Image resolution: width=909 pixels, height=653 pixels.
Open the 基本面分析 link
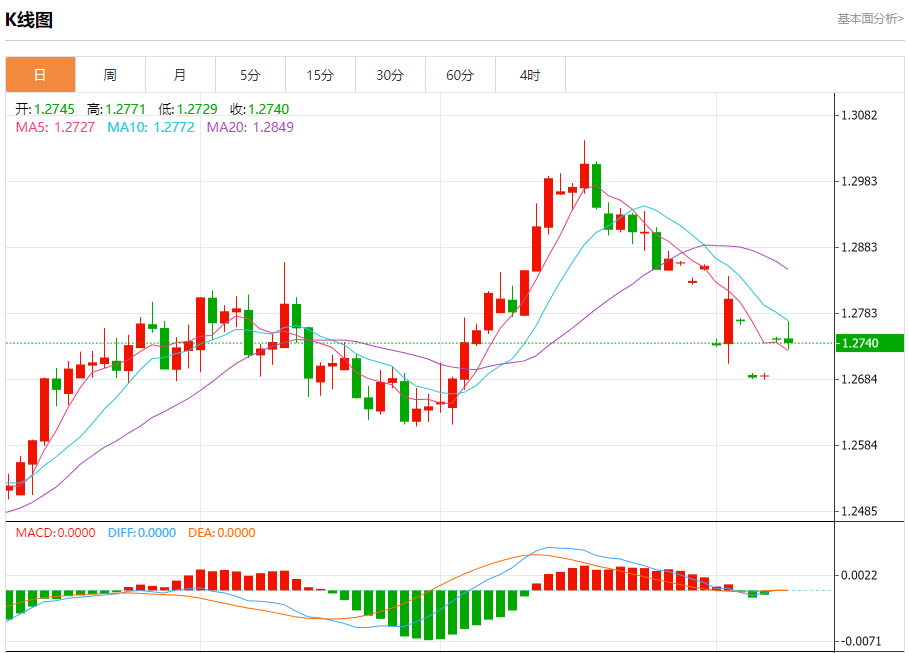coord(870,19)
